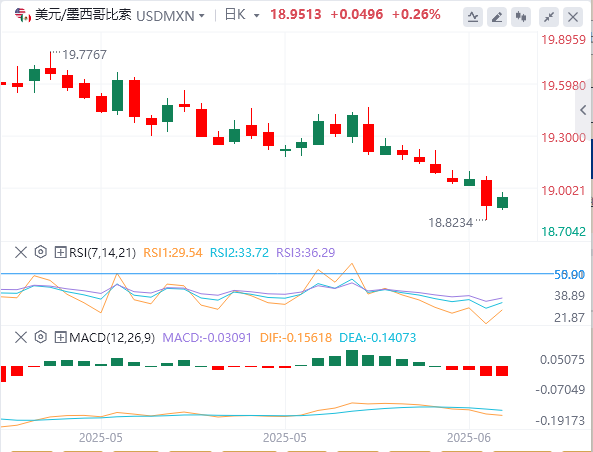Click MACD axis label -0.07049
Viewport: 593px width, 452px height.
560,390
